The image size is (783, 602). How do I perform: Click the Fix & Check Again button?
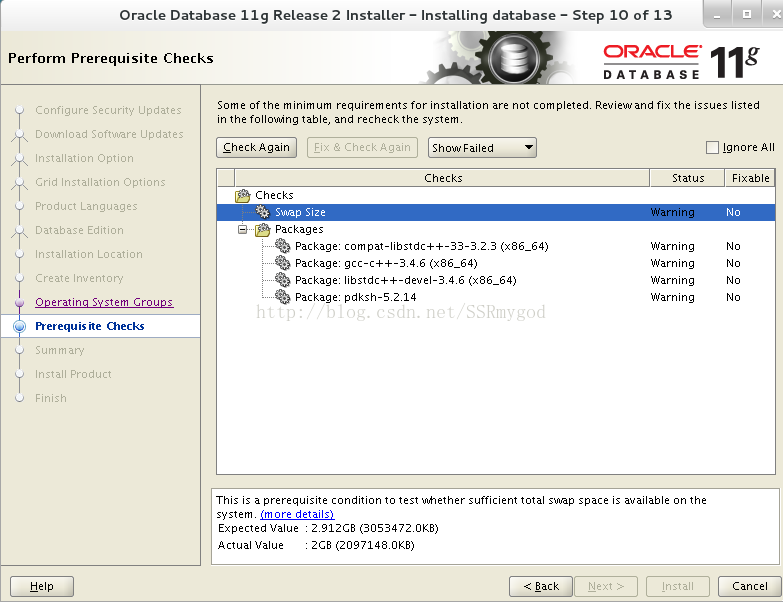(x=363, y=148)
